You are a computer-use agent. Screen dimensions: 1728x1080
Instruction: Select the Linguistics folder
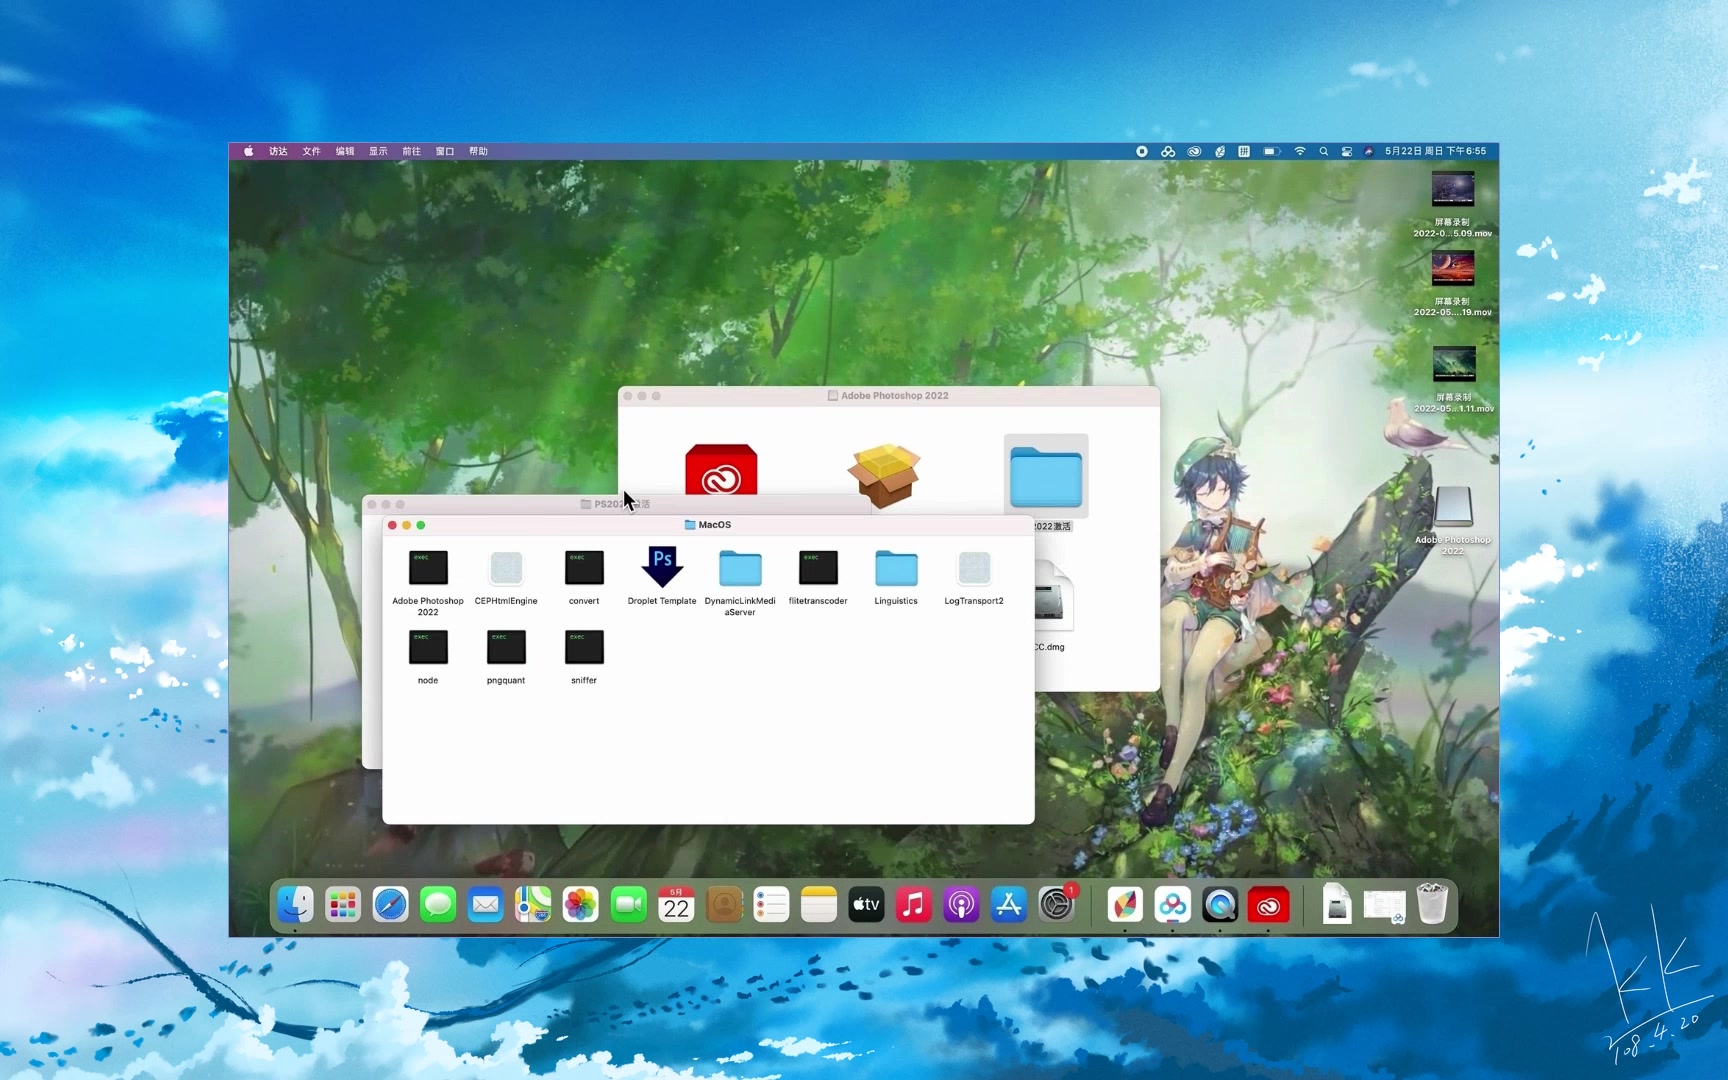coord(896,568)
